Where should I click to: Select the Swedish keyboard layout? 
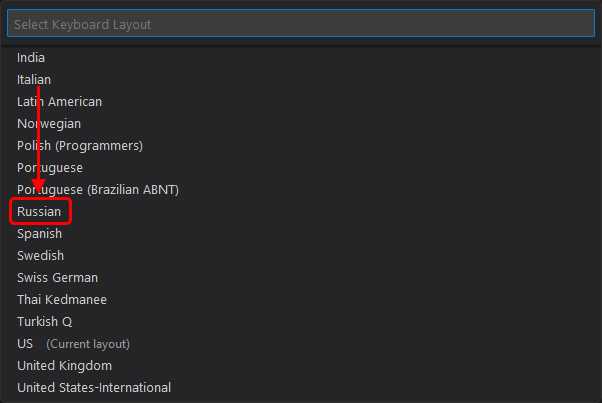(x=41, y=256)
